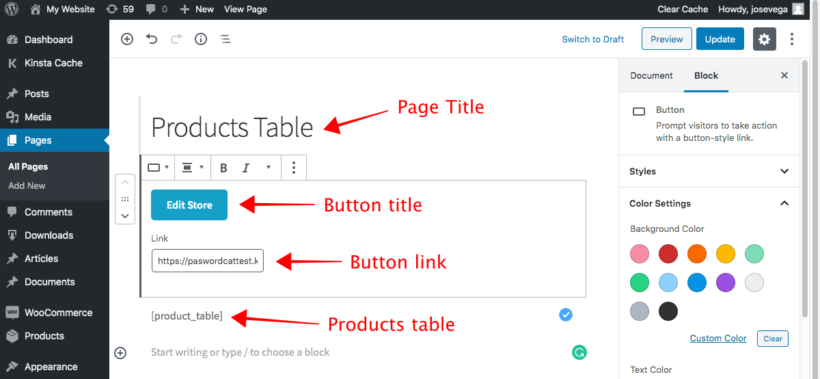Collapse the Color Settings panel

(709, 203)
